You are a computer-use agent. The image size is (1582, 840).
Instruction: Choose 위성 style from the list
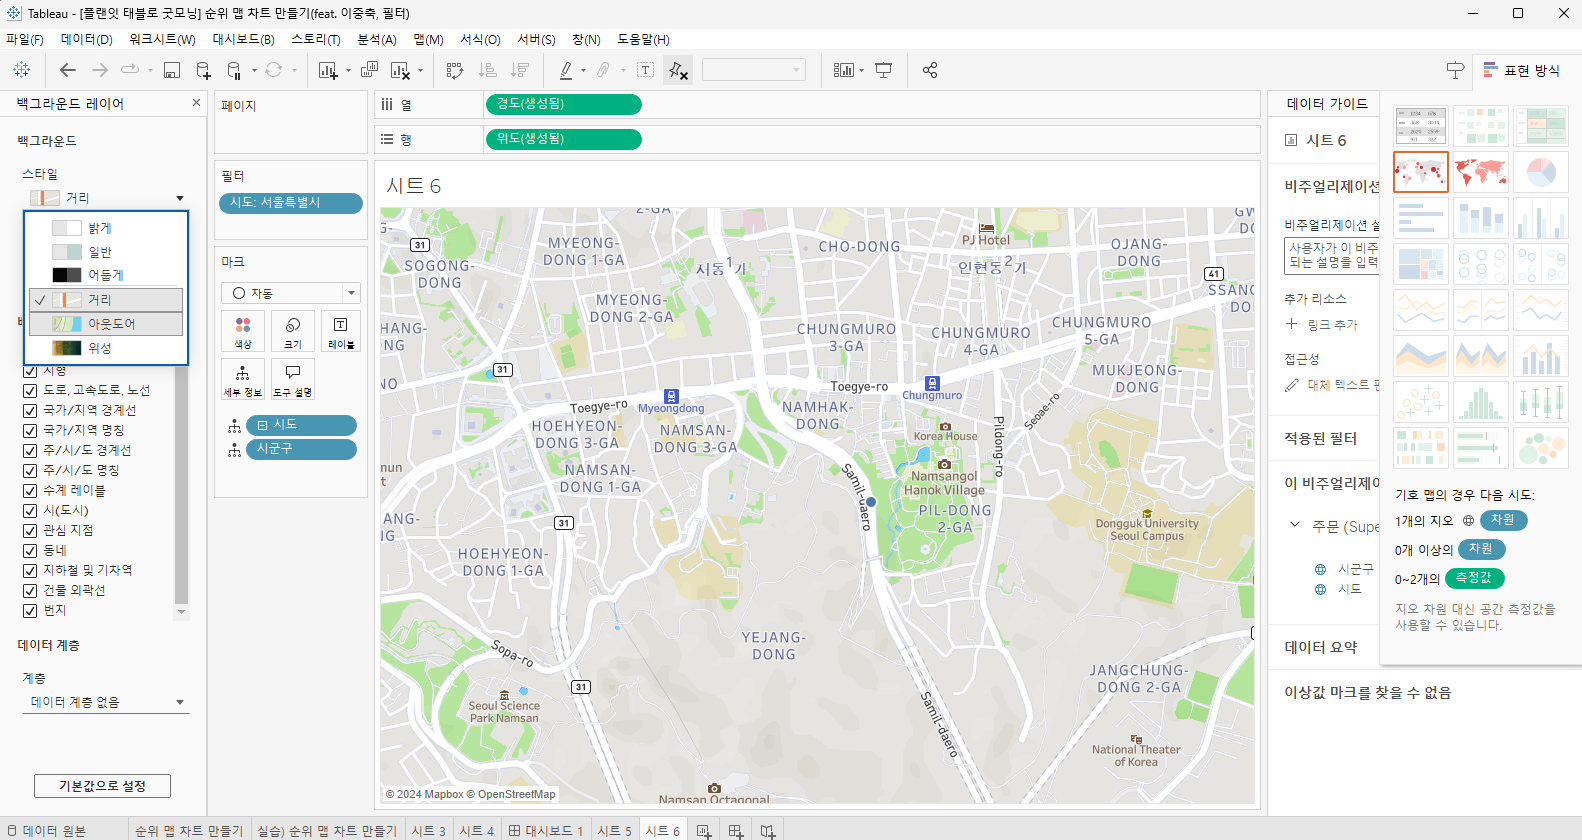[x=106, y=348]
